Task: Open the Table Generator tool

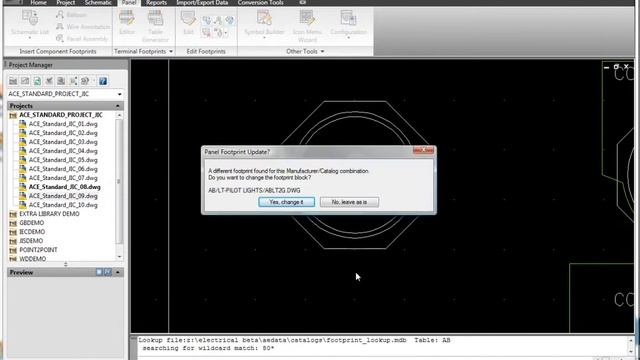Action: click(155, 26)
